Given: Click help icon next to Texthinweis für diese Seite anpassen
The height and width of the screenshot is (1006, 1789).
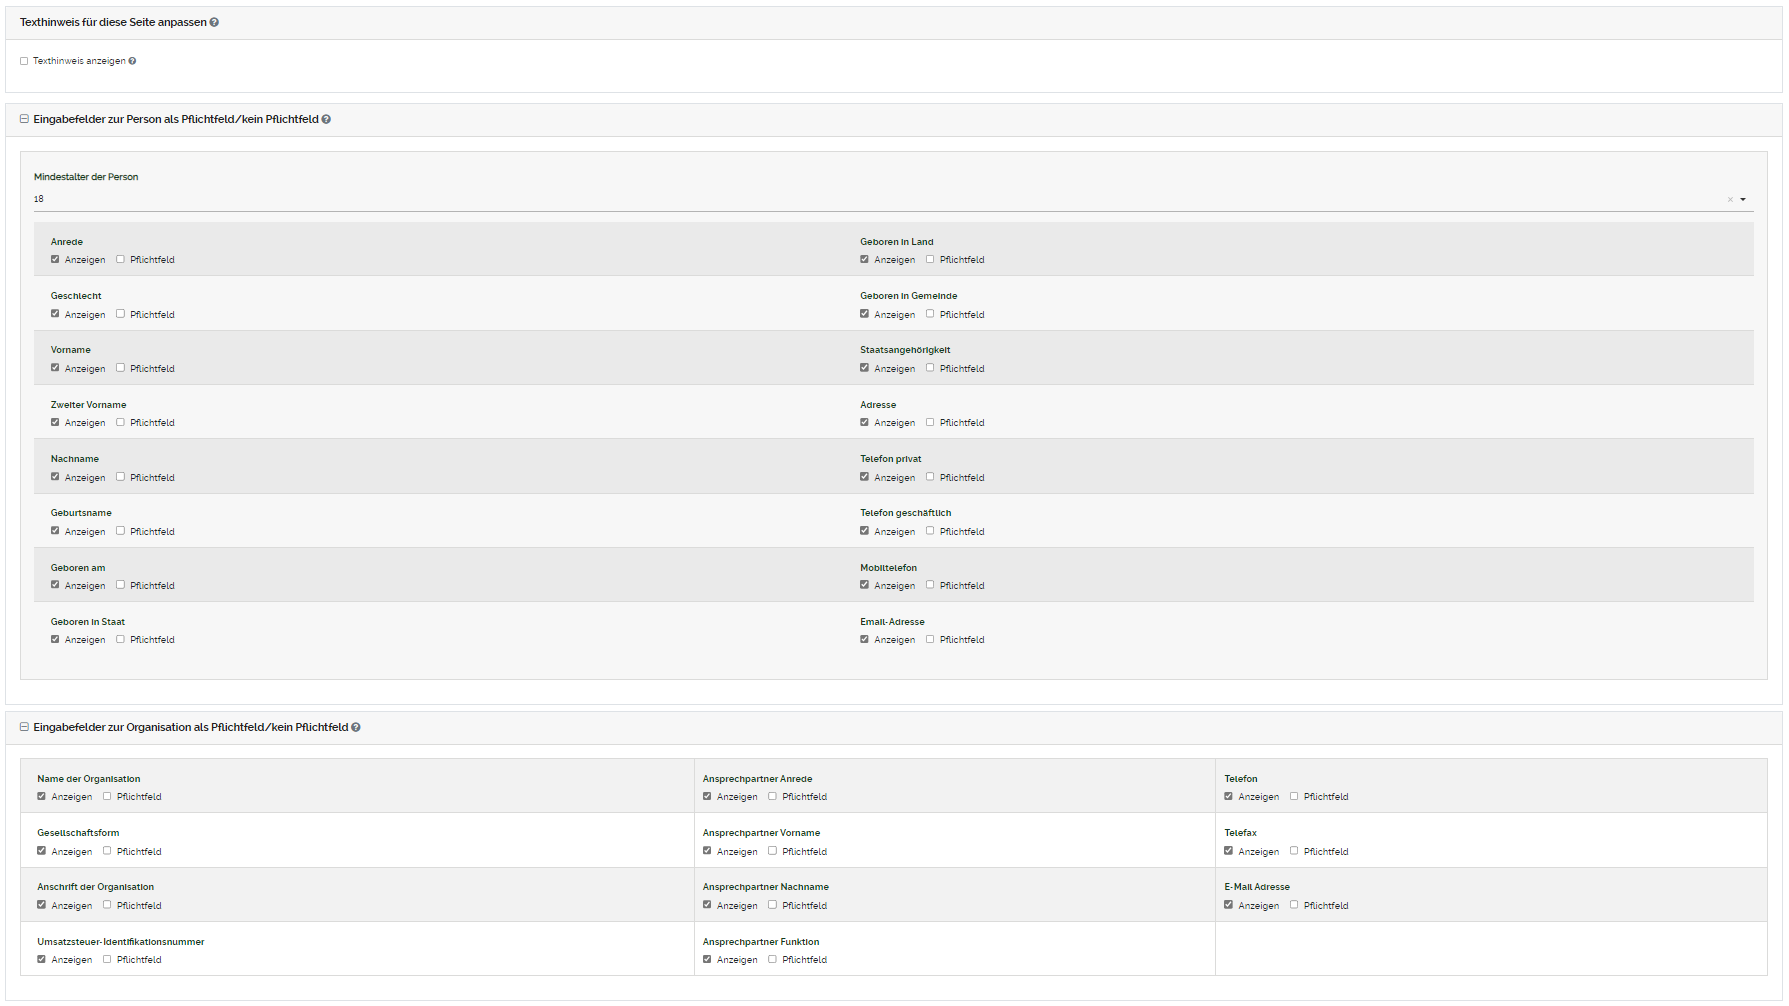Looking at the screenshot, I should 214,22.
